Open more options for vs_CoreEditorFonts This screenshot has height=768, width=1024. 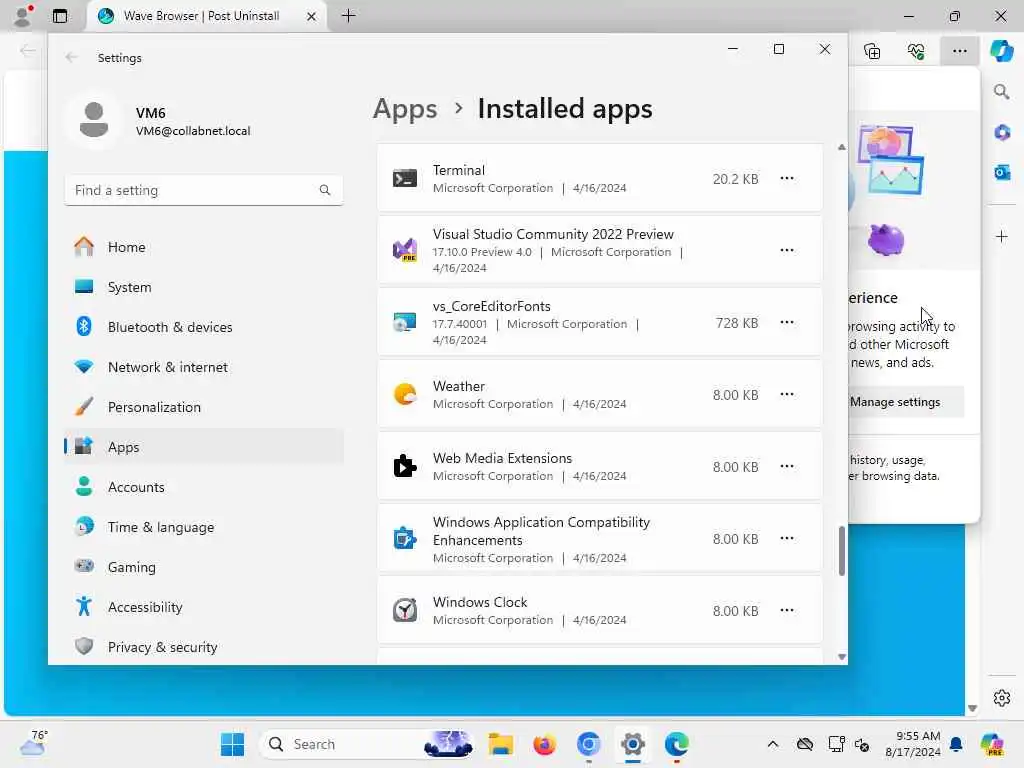click(786, 322)
